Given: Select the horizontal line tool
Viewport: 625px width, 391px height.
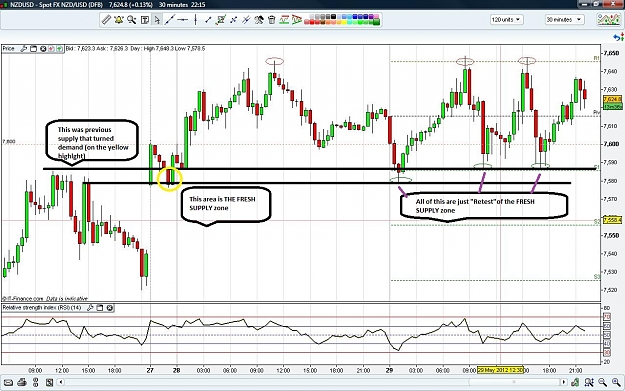Looking at the screenshot, I should point(183,20).
